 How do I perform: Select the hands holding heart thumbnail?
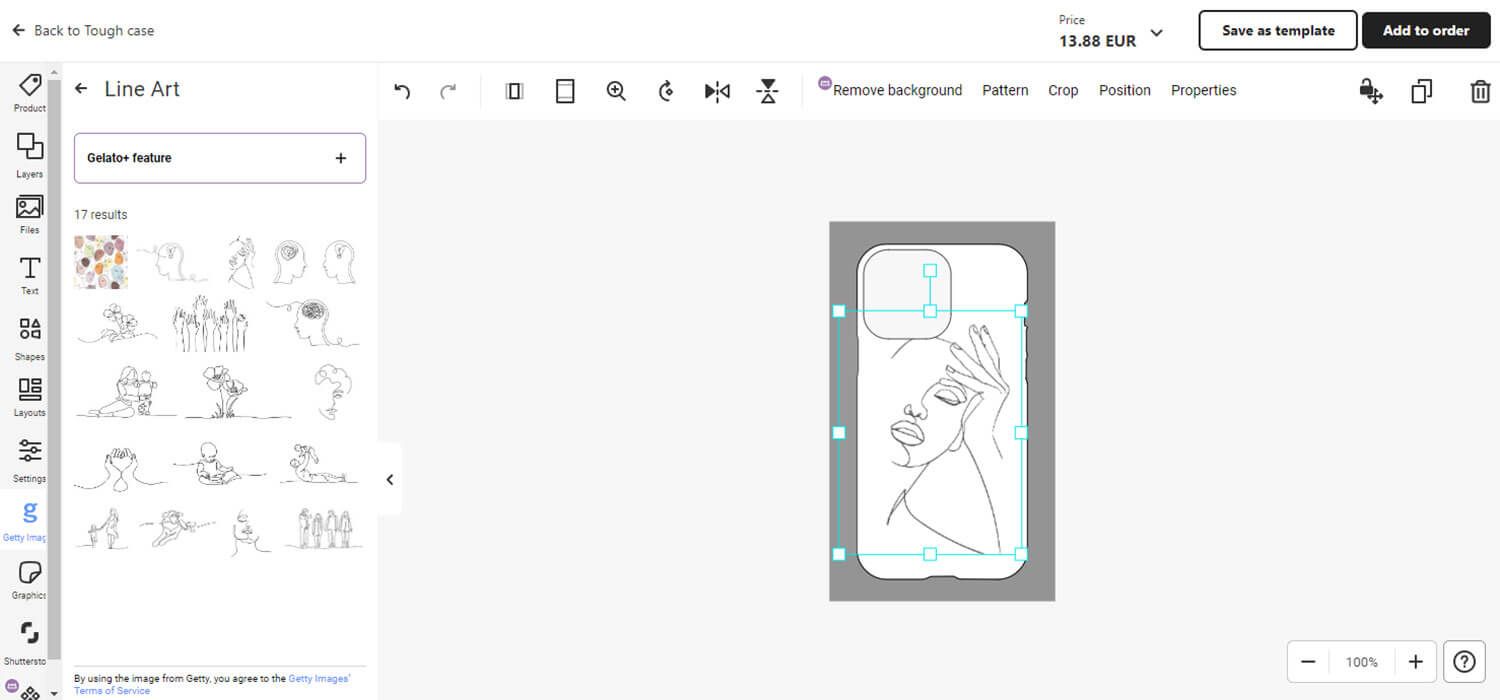[x=120, y=465]
